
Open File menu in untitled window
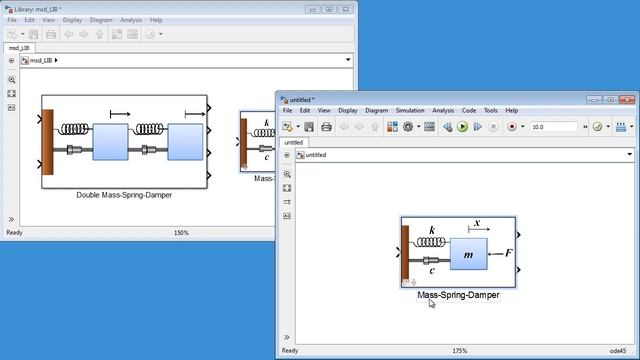[287, 110]
